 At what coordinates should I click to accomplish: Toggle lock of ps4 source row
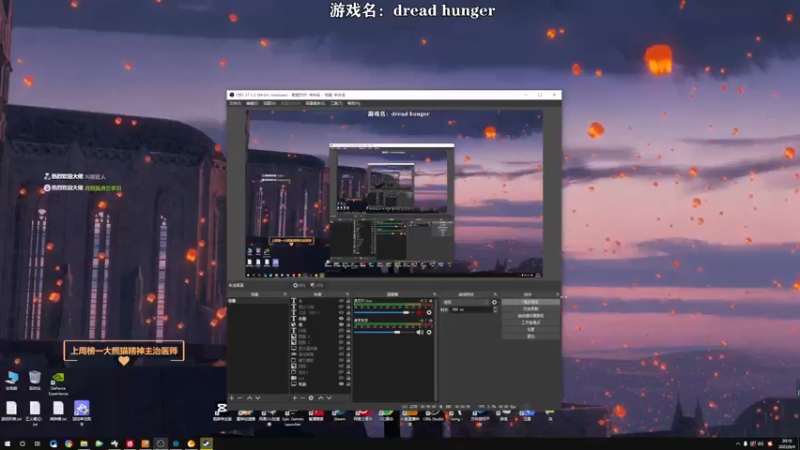348,378
